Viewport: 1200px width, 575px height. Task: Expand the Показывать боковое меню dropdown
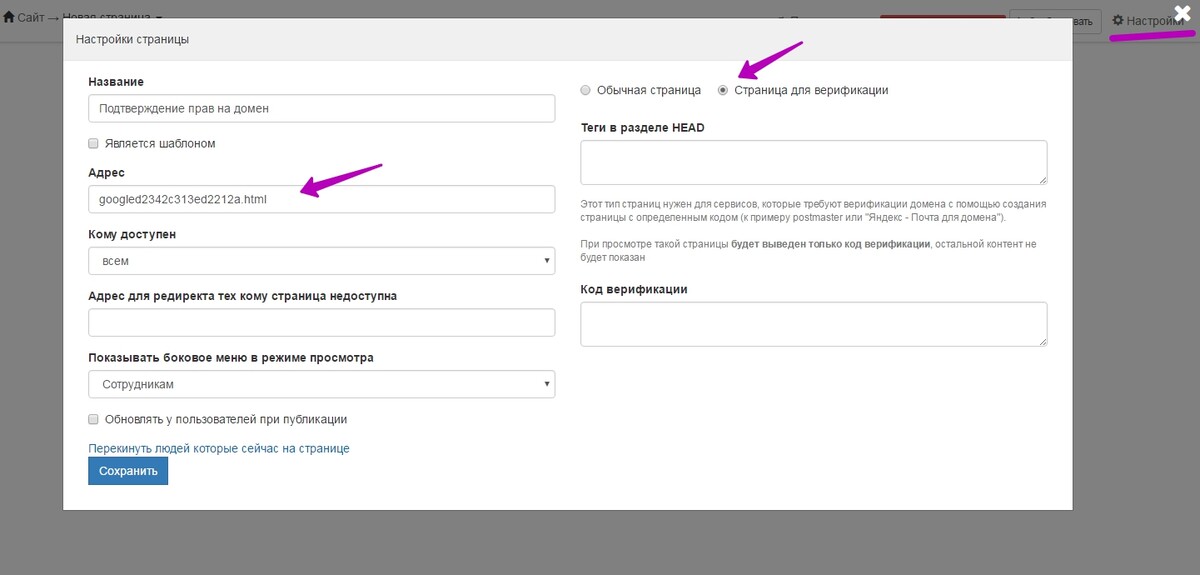321,384
